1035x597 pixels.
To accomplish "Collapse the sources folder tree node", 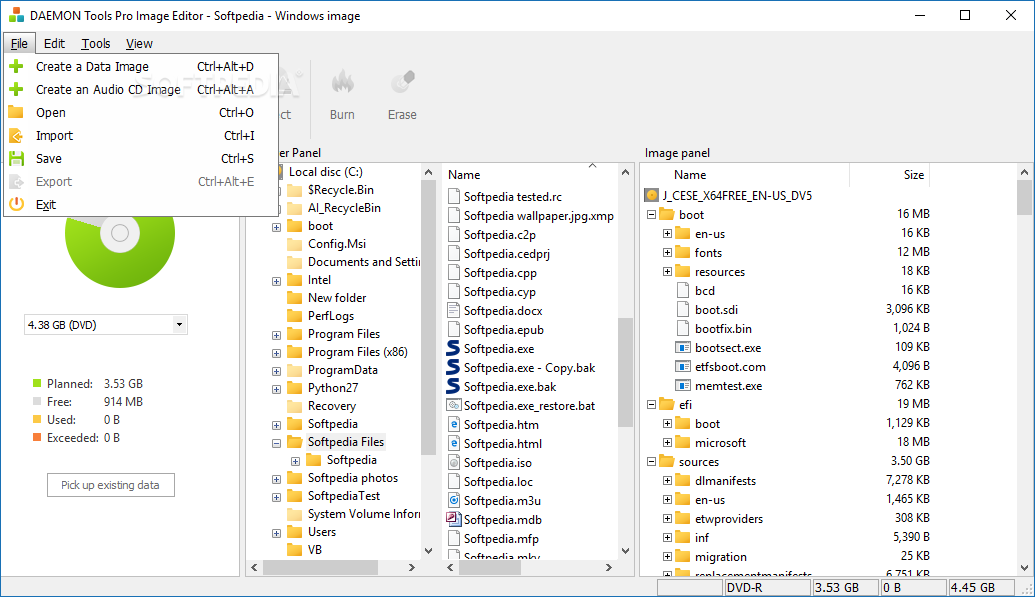I will [x=651, y=462].
